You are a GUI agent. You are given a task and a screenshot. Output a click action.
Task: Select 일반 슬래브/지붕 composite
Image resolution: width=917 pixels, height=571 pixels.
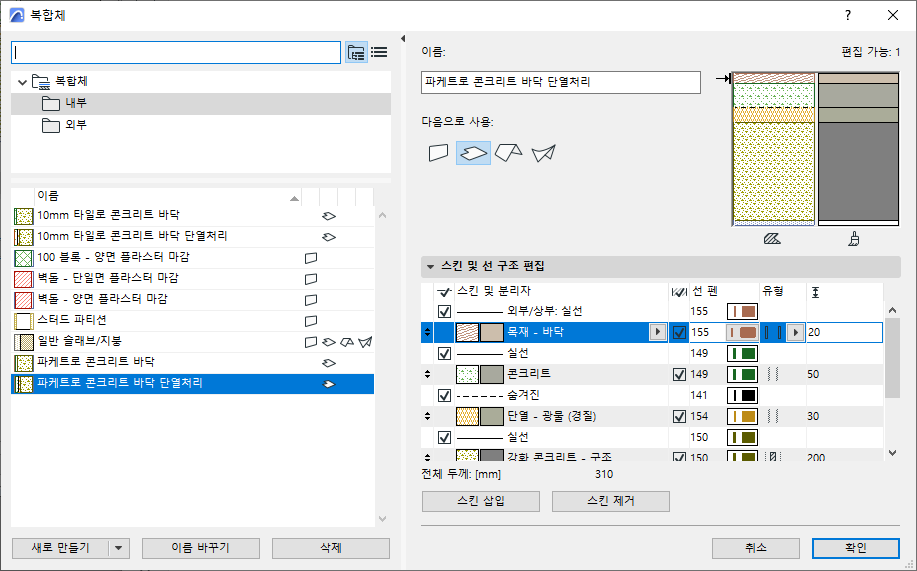pos(192,342)
